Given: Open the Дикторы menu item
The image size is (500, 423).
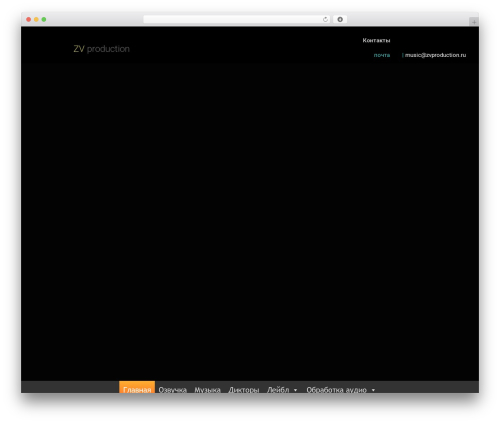Looking at the screenshot, I should click(244, 389).
